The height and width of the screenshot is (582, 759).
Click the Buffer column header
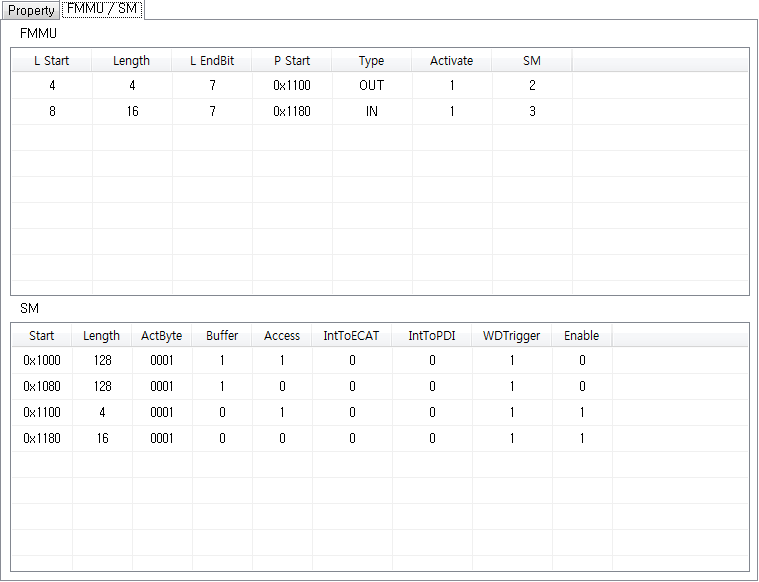(221, 336)
